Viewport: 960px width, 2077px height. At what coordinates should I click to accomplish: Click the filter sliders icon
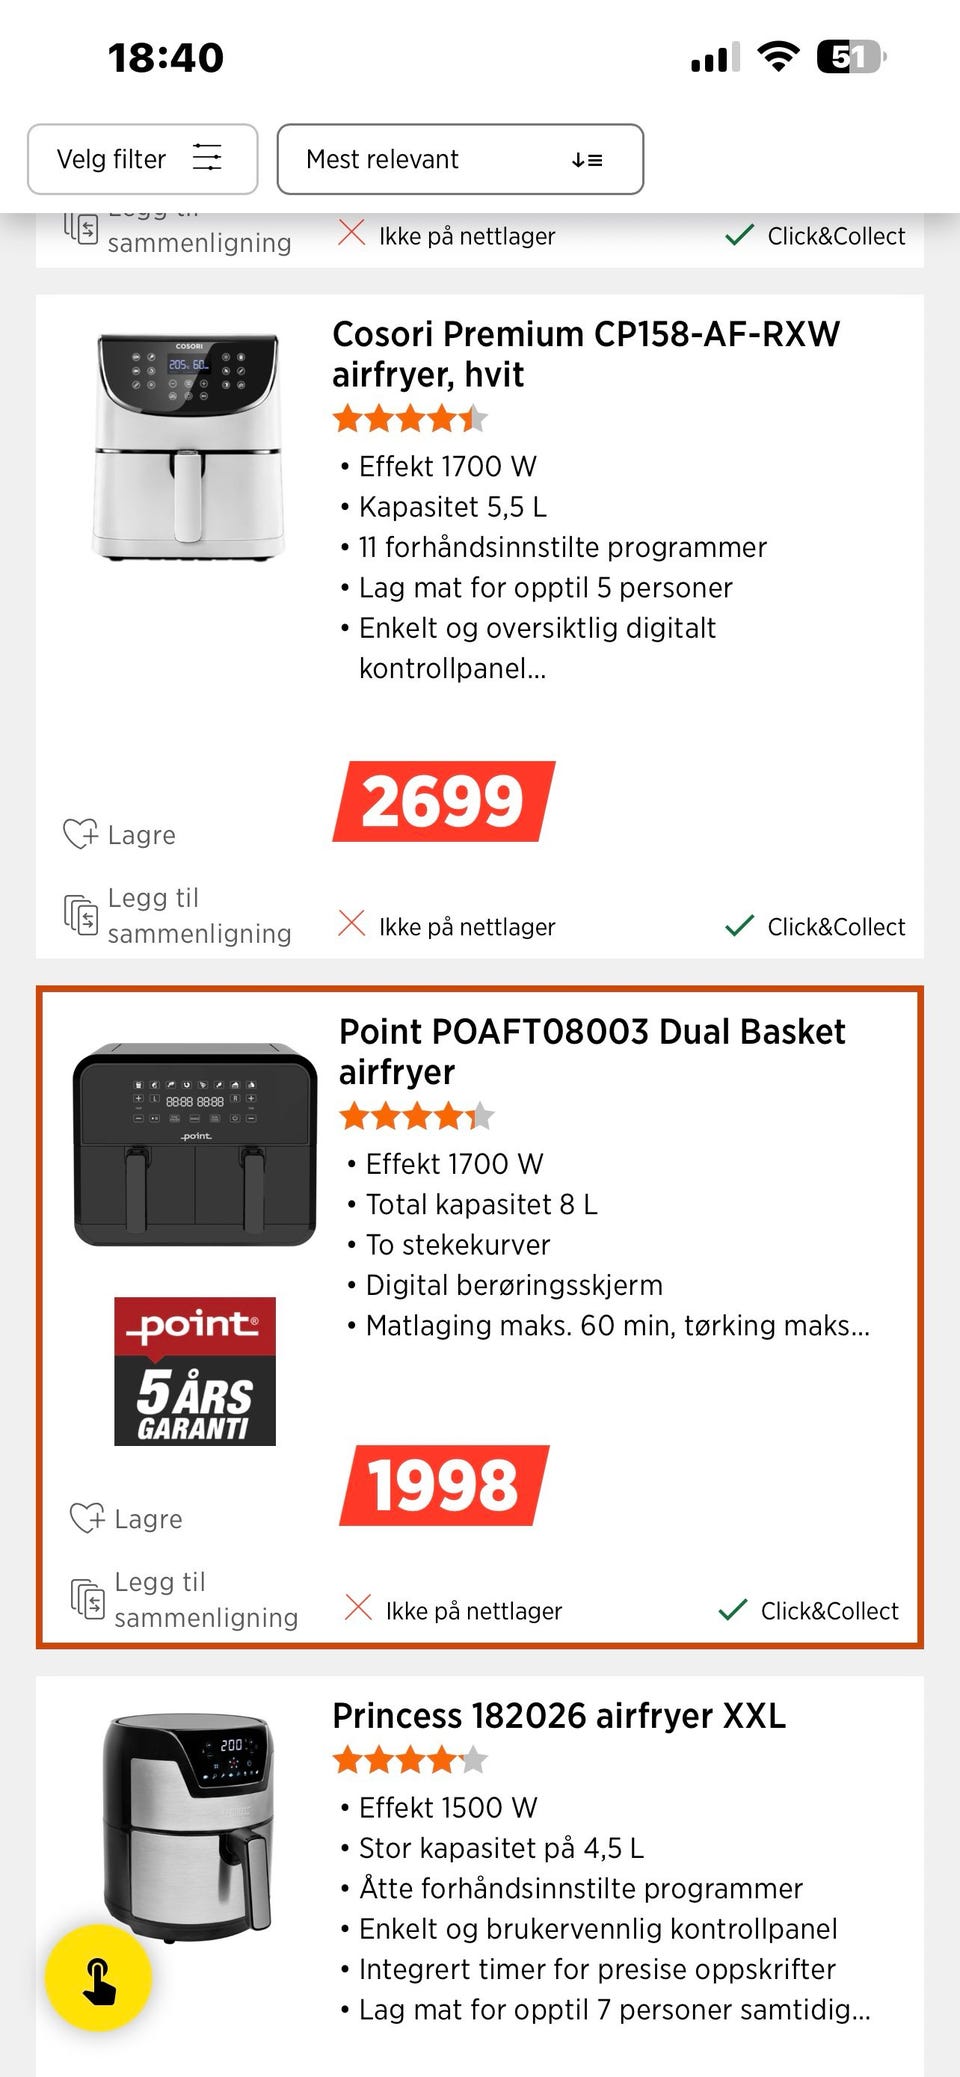click(207, 158)
